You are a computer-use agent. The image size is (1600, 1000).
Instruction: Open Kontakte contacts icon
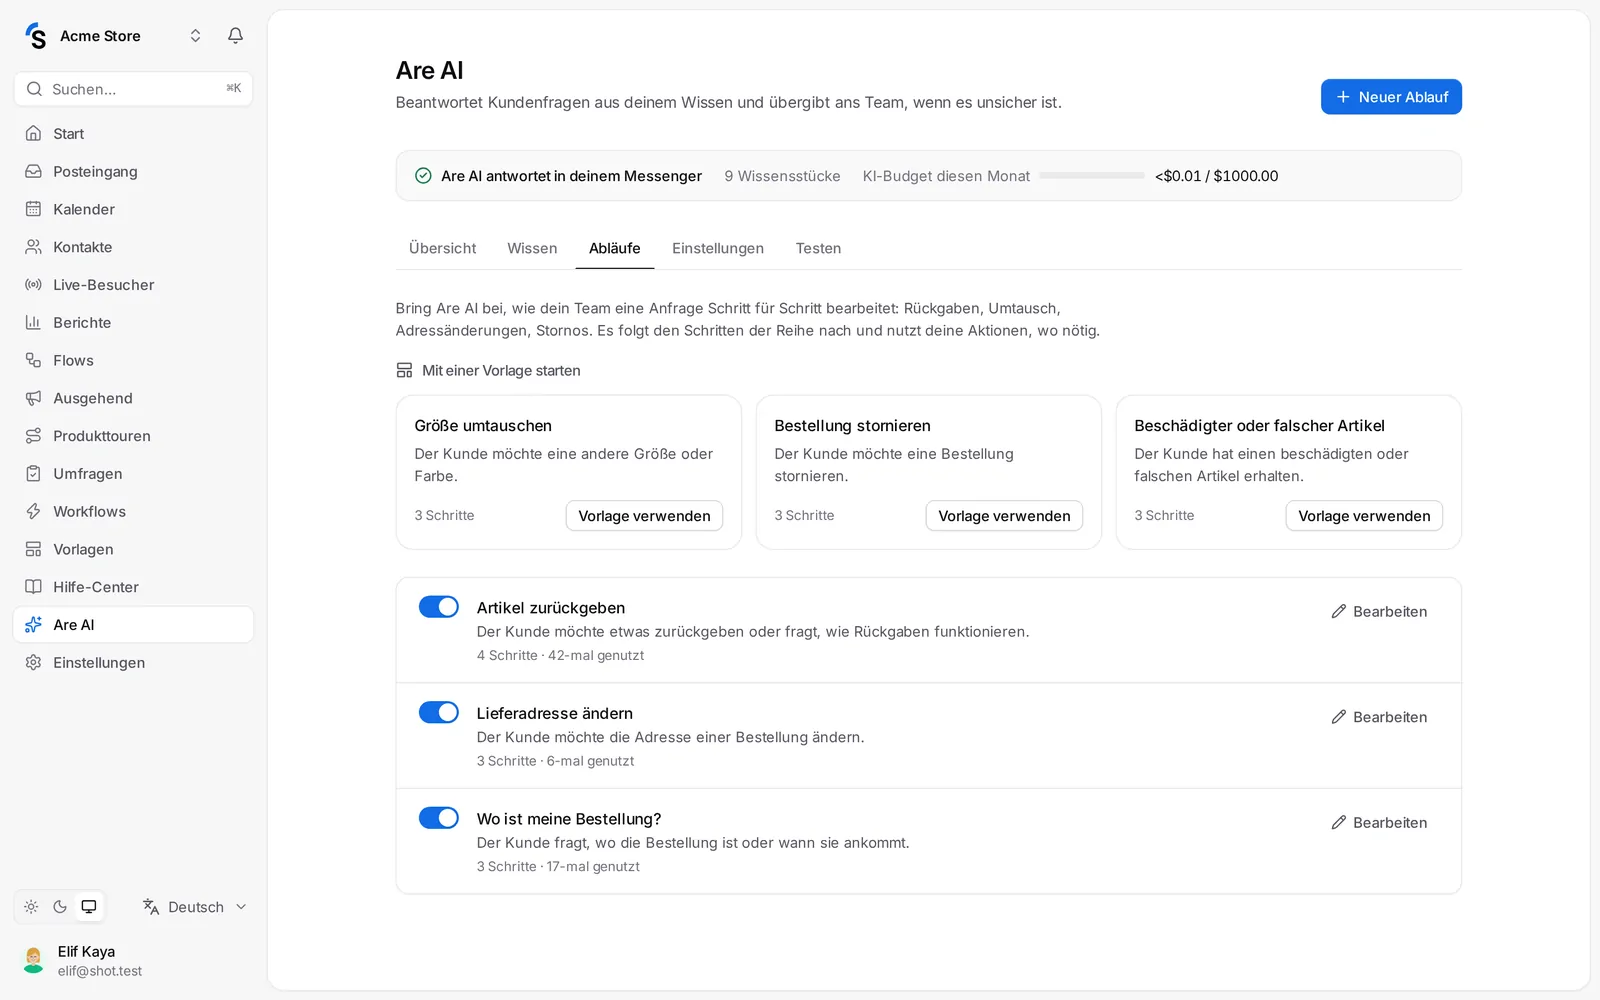pyautogui.click(x=33, y=247)
